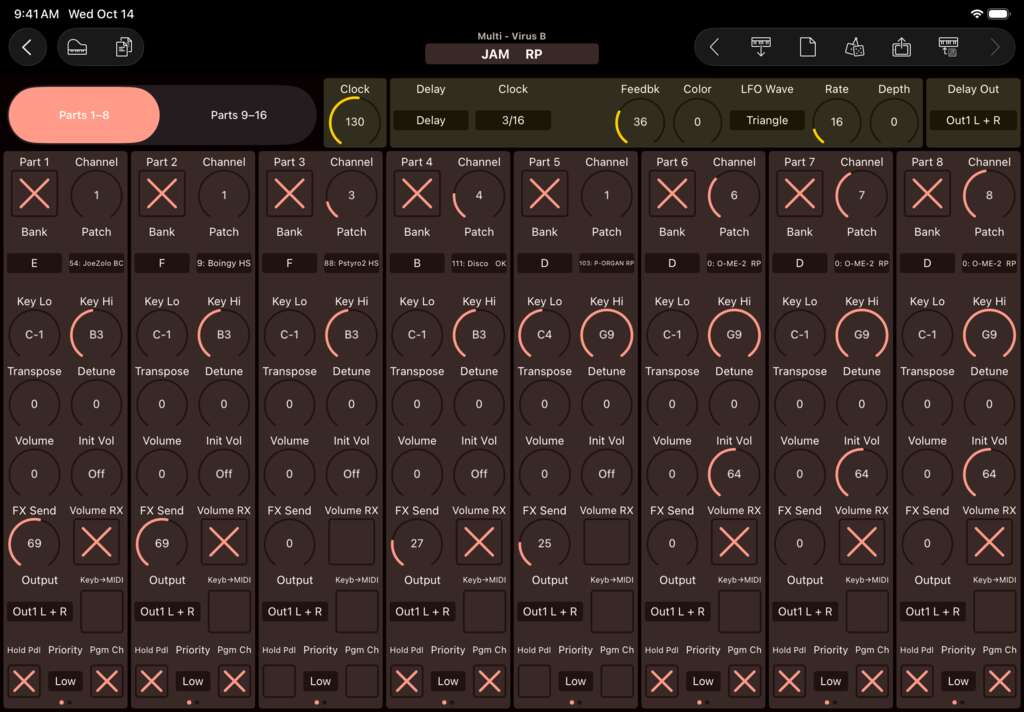Enable Keyb→MIDI for Part 1

(x=101, y=611)
